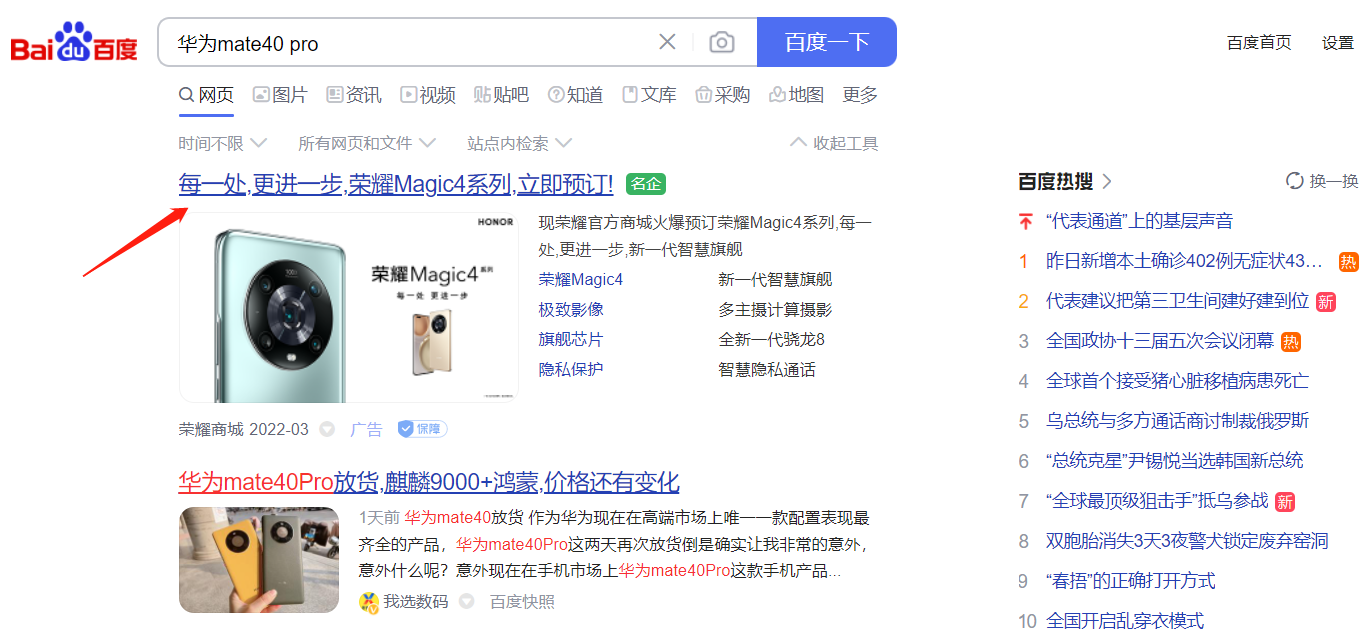Click the Honor Magic4 ad image
The image size is (1370, 635).
(x=349, y=307)
